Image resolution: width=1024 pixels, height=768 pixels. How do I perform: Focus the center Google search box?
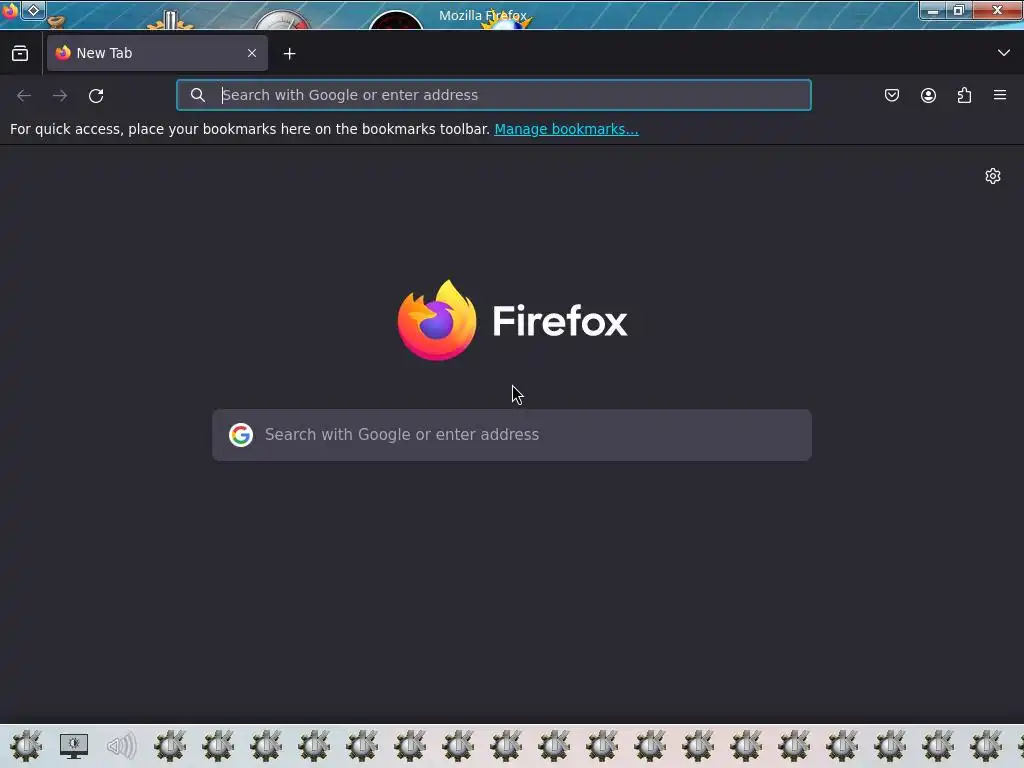coord(512,435)
